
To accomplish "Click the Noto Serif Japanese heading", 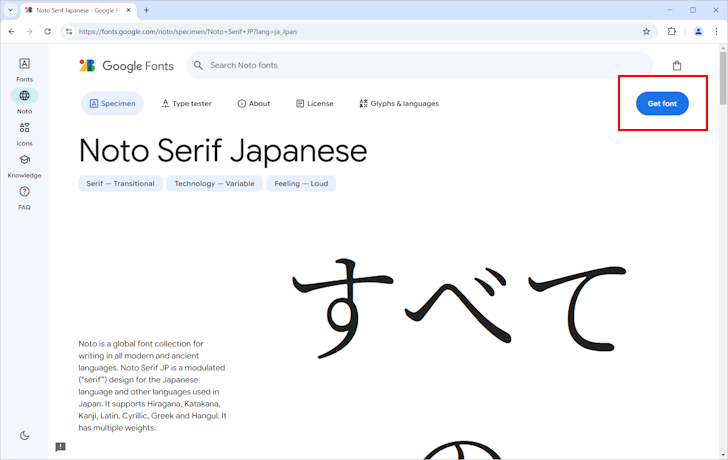I will 223,151.
